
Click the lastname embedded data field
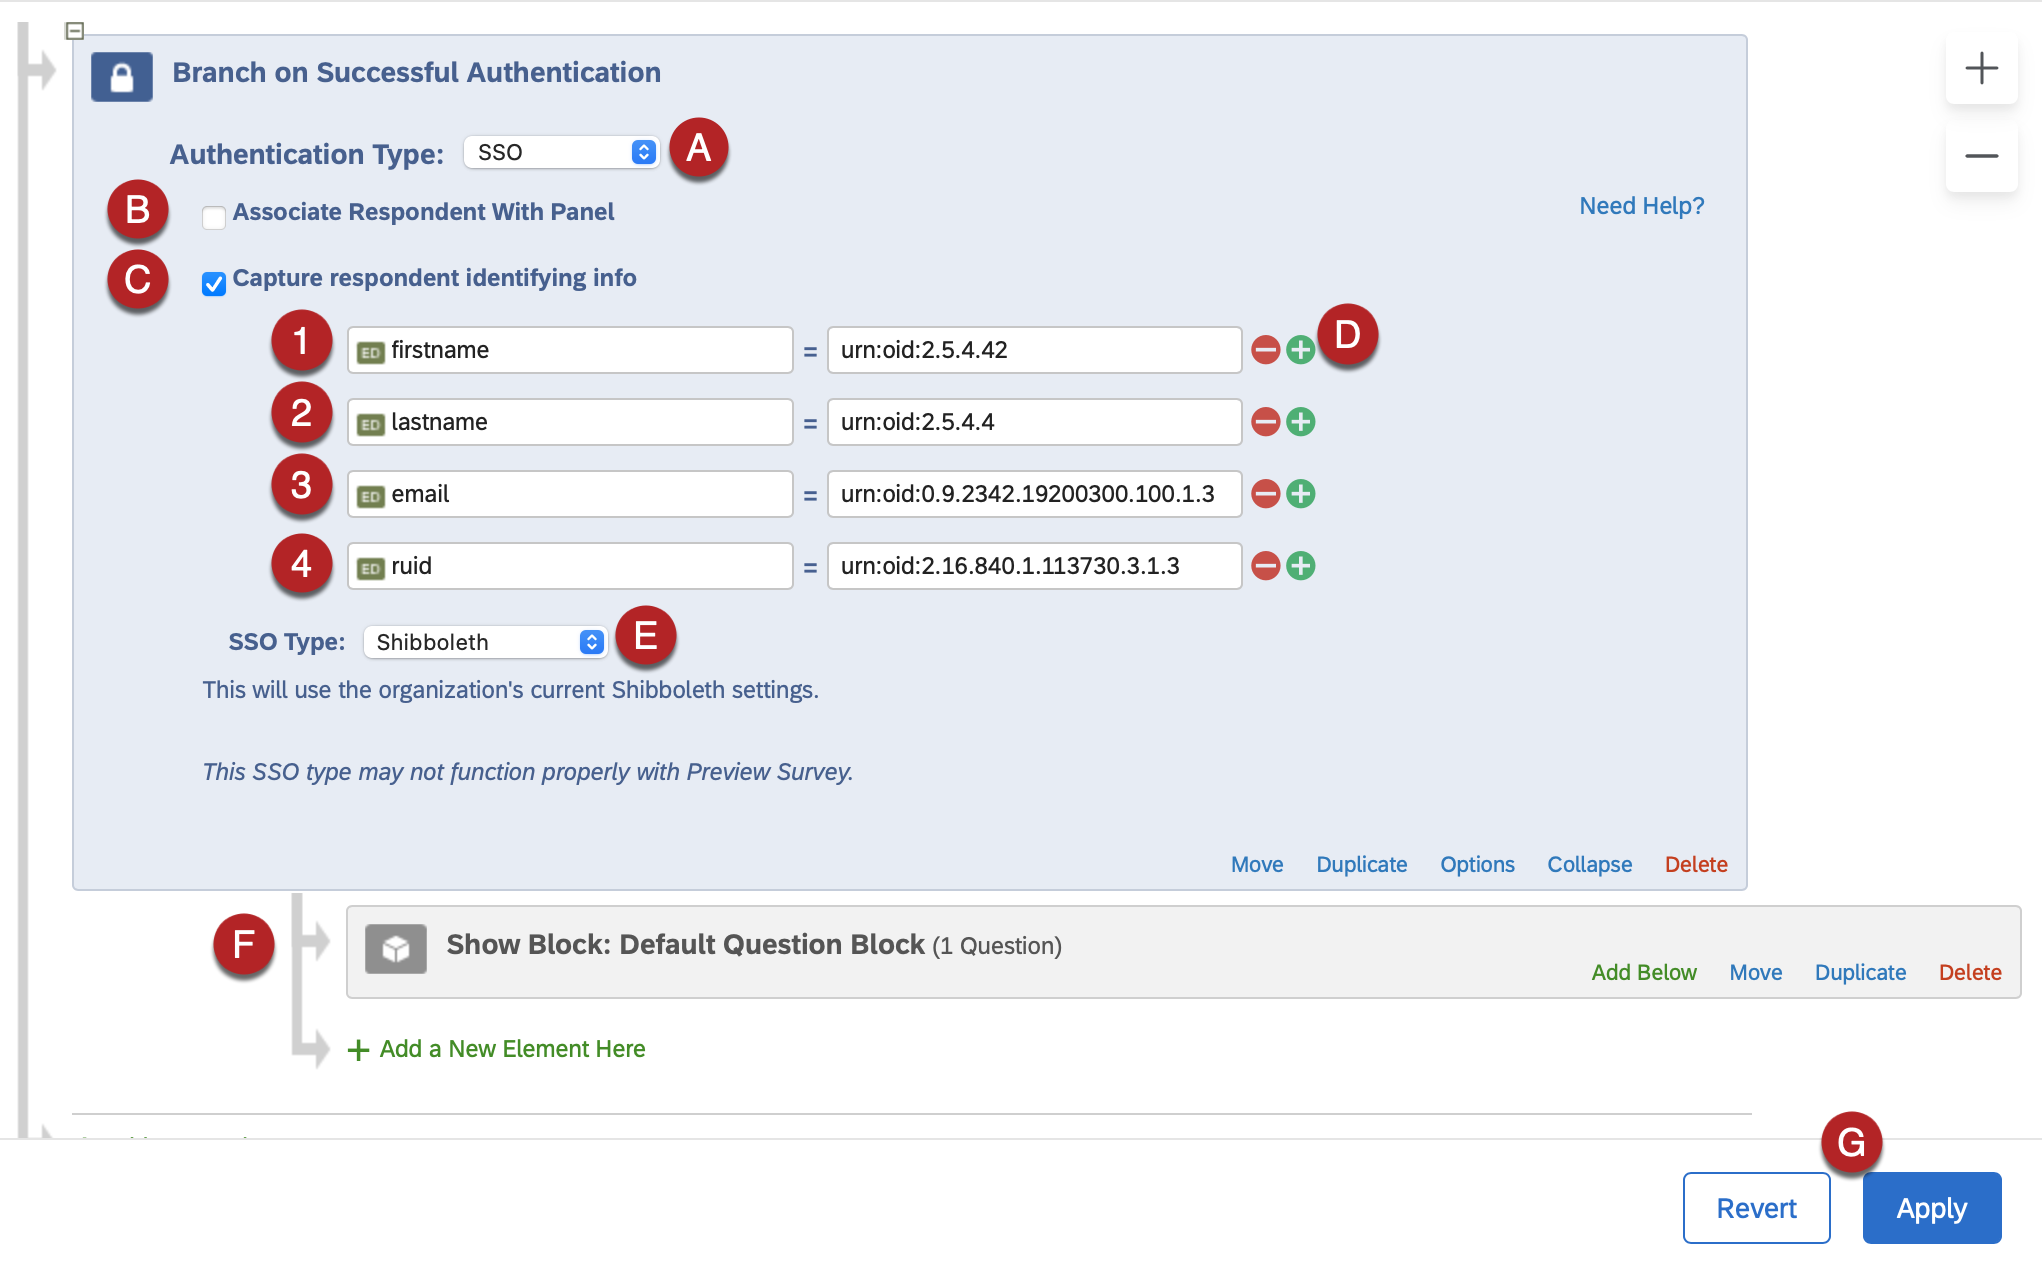click(x=570, y=422)
